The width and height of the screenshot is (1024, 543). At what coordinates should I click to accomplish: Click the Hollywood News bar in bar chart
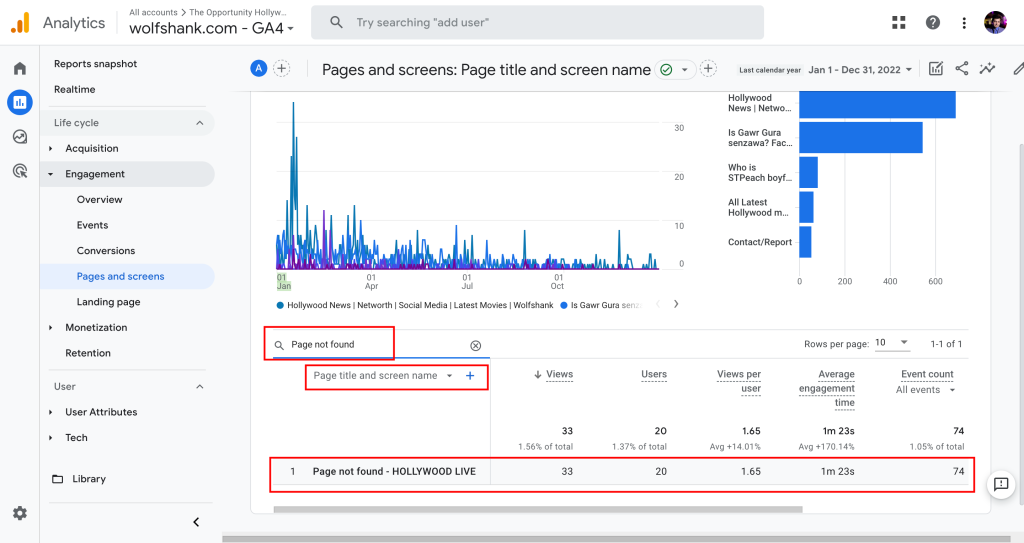coord(877,105)
